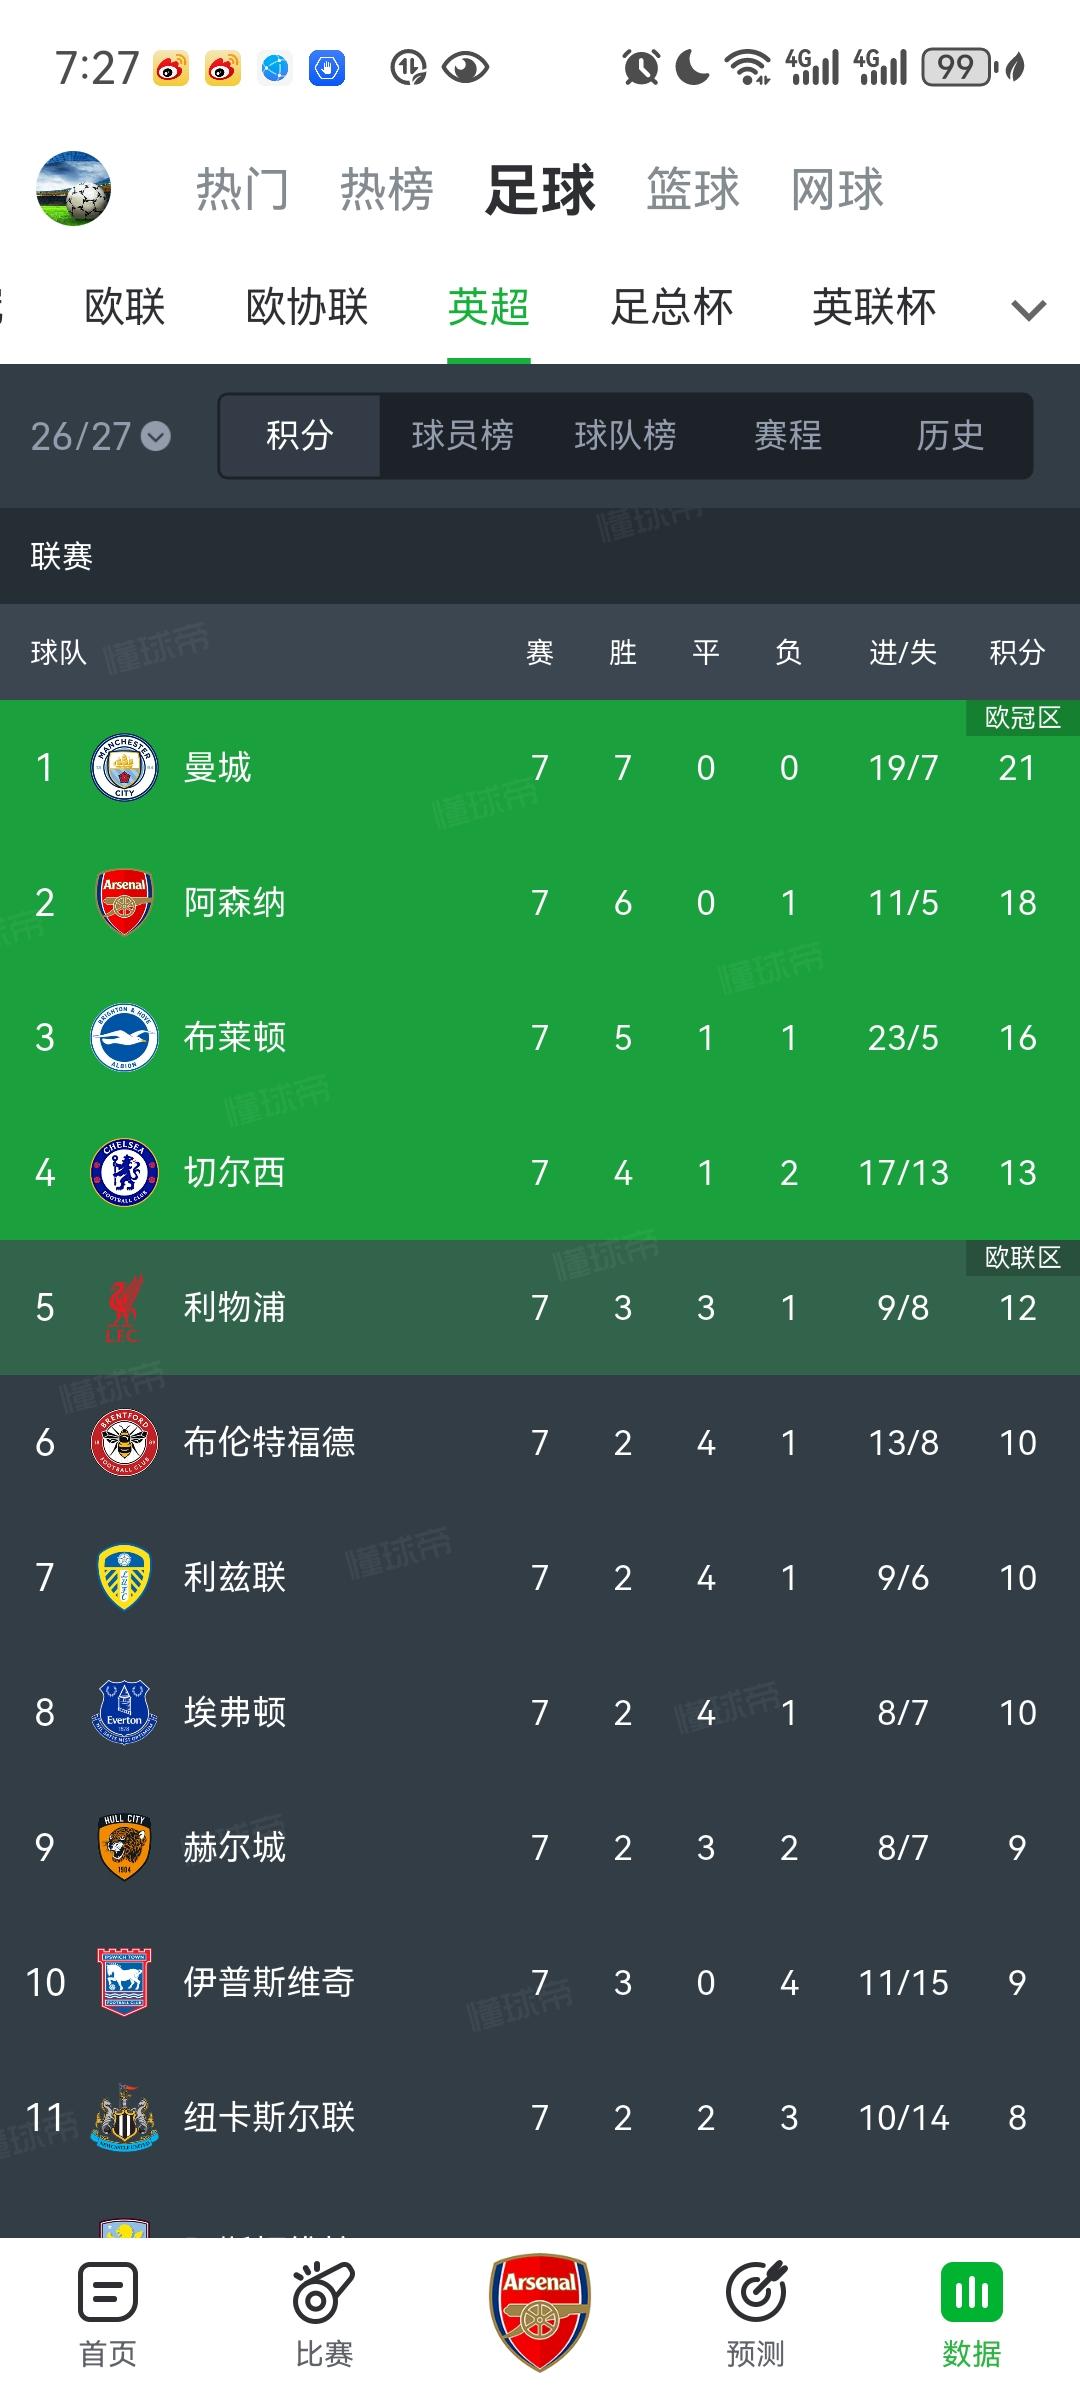Viewport: 1080px width, 2388px height.
Task: Tap the Everton club crest
Action: coord(124,1713)
